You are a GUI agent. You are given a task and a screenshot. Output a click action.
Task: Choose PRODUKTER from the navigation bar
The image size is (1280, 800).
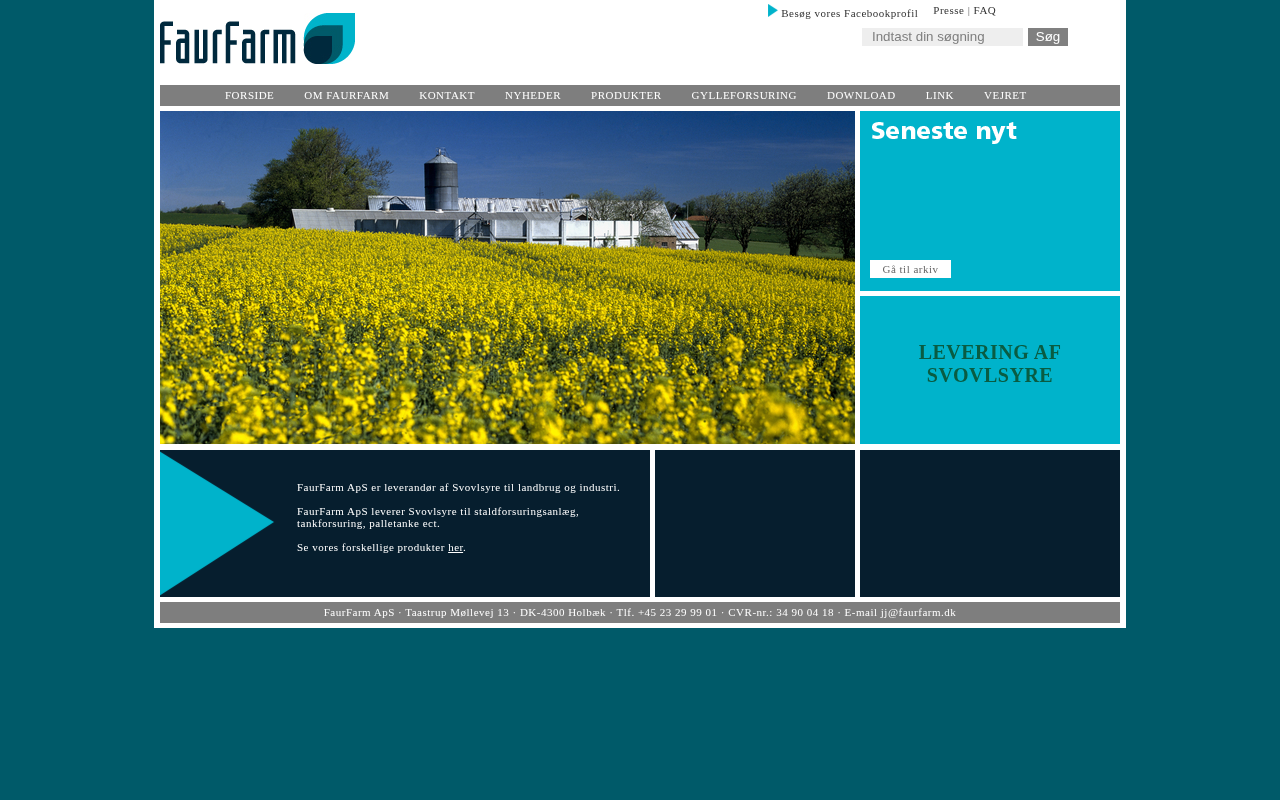626,95
